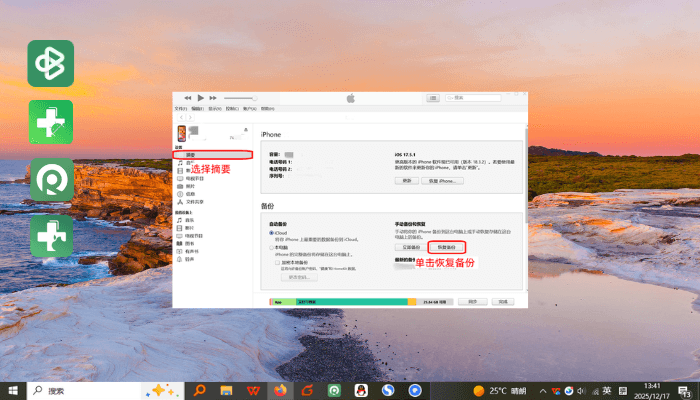Image resolution: width=700 pixels, height=400 pixels.
Task: Expand the system tray hidden icons chevron
Action: pyautogui.click(x=543, y=391)
